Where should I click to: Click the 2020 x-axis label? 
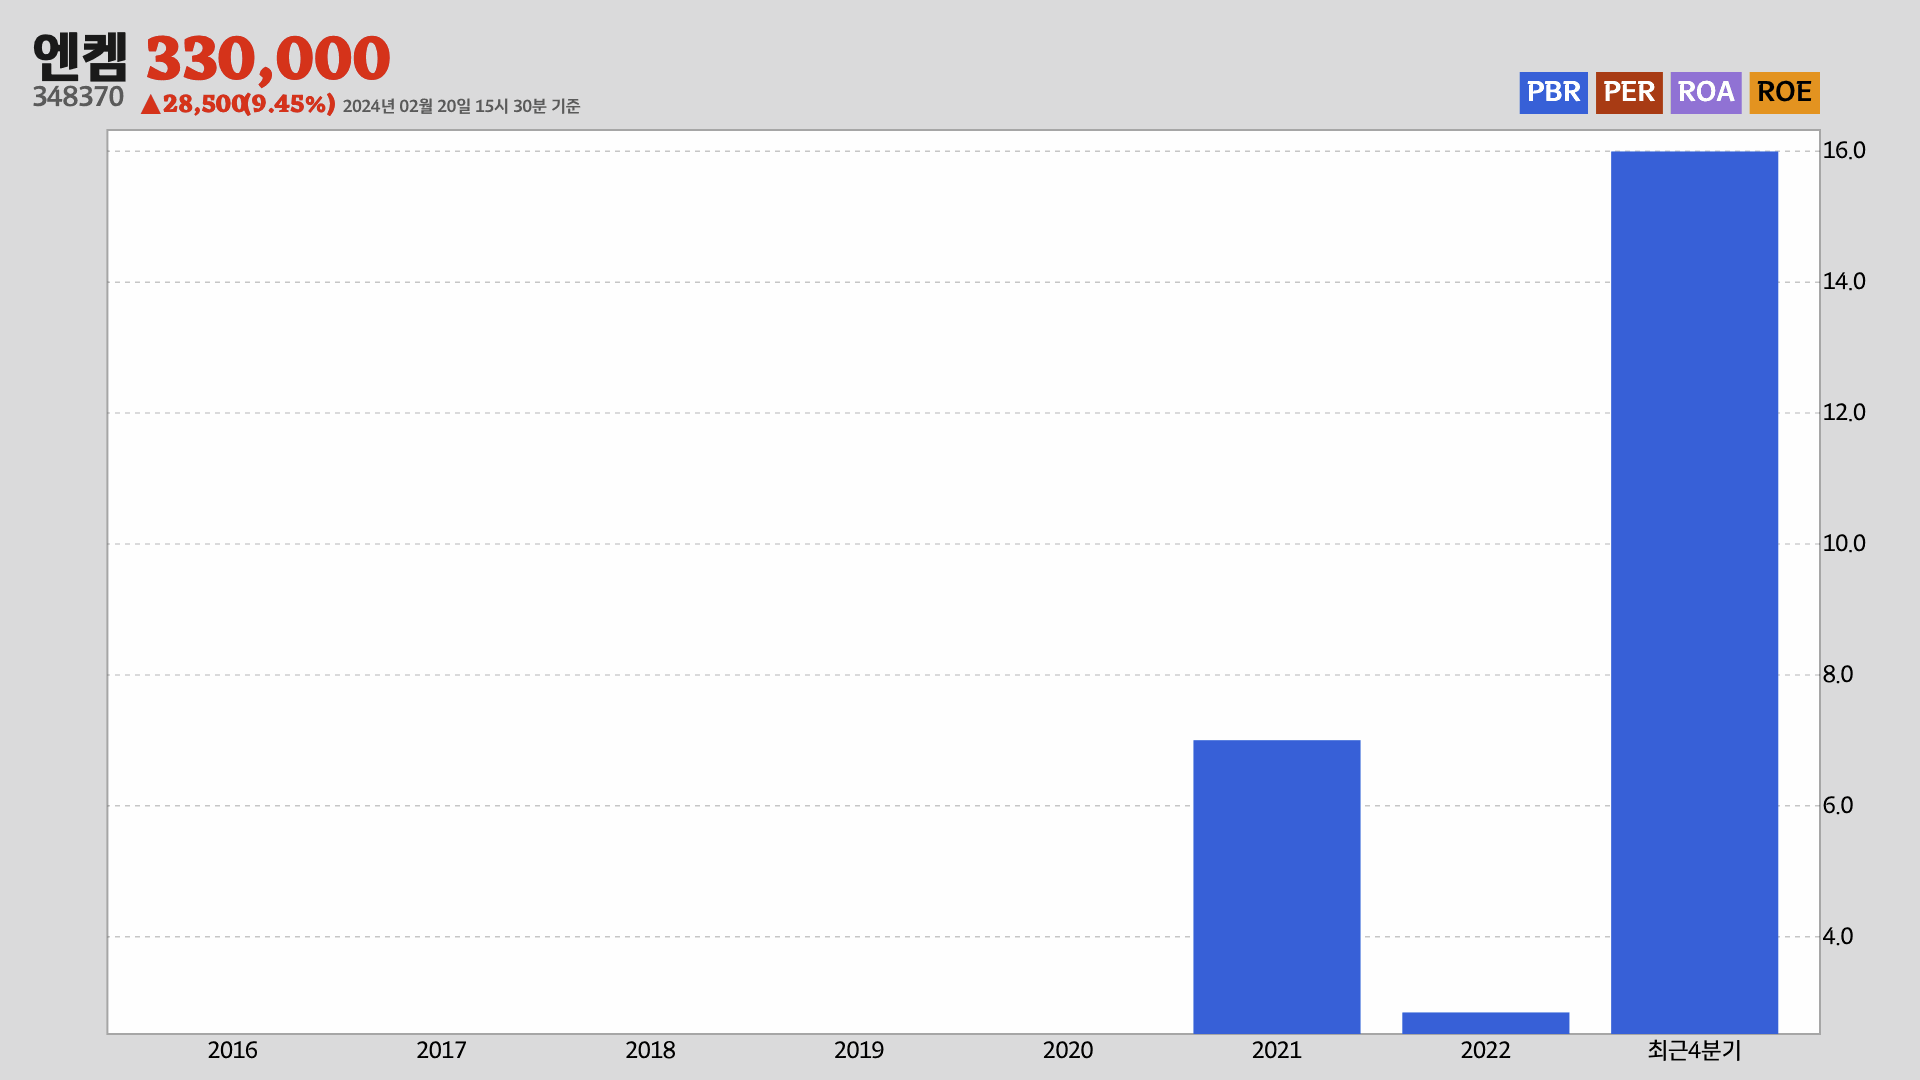[x=1068, y=1050]
